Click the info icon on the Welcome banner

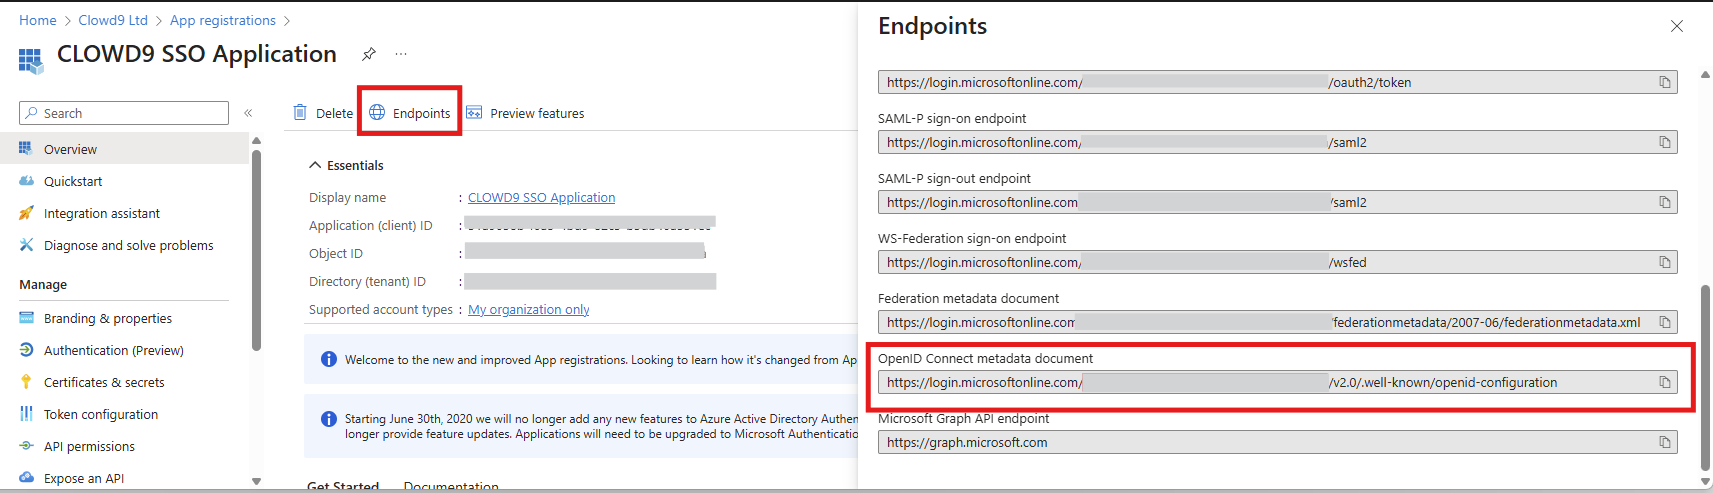[x=328, y=359]
